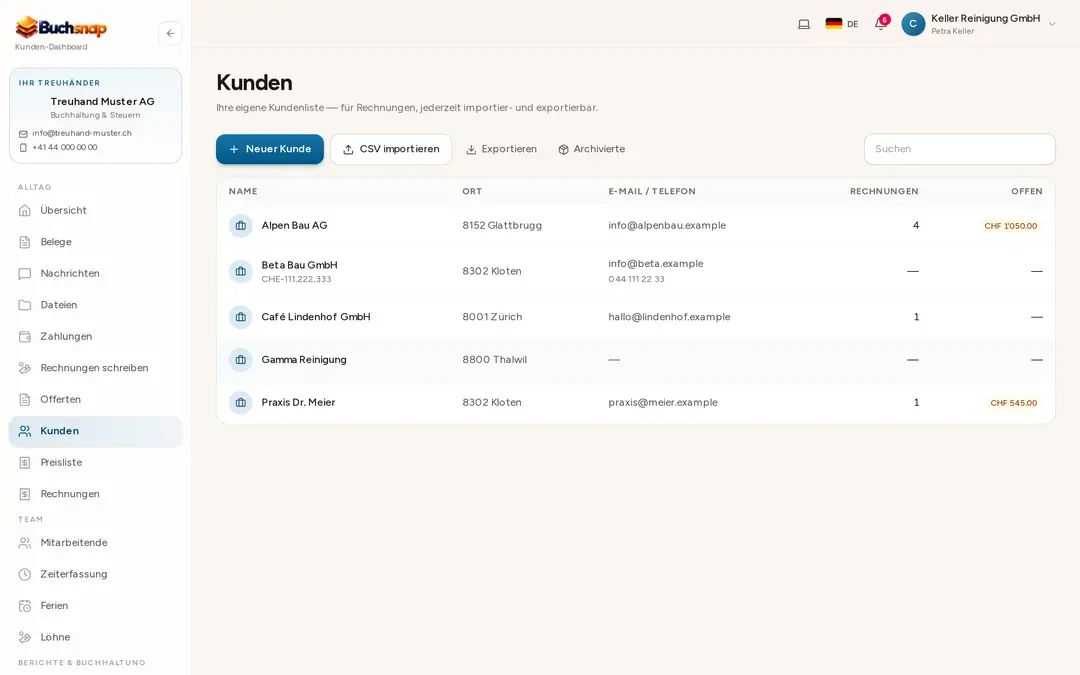
Task: Click the phone icon beside +41 44 000 00 00
Action: point(23,147)
